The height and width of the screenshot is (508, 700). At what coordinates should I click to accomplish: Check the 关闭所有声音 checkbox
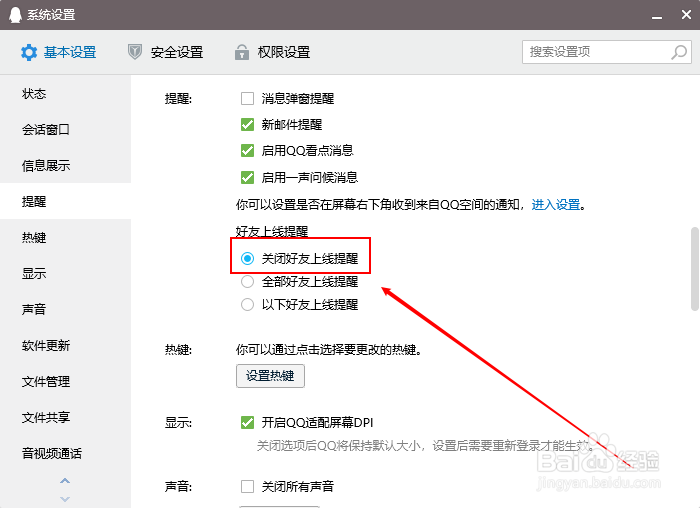coord(247,486)
